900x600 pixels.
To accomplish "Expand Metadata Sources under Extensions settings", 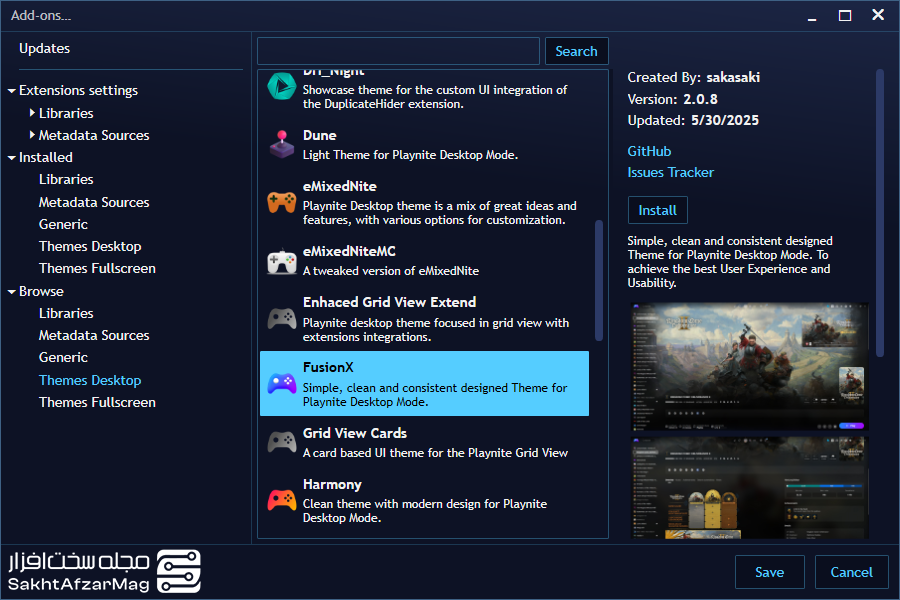I will point(32,135).
